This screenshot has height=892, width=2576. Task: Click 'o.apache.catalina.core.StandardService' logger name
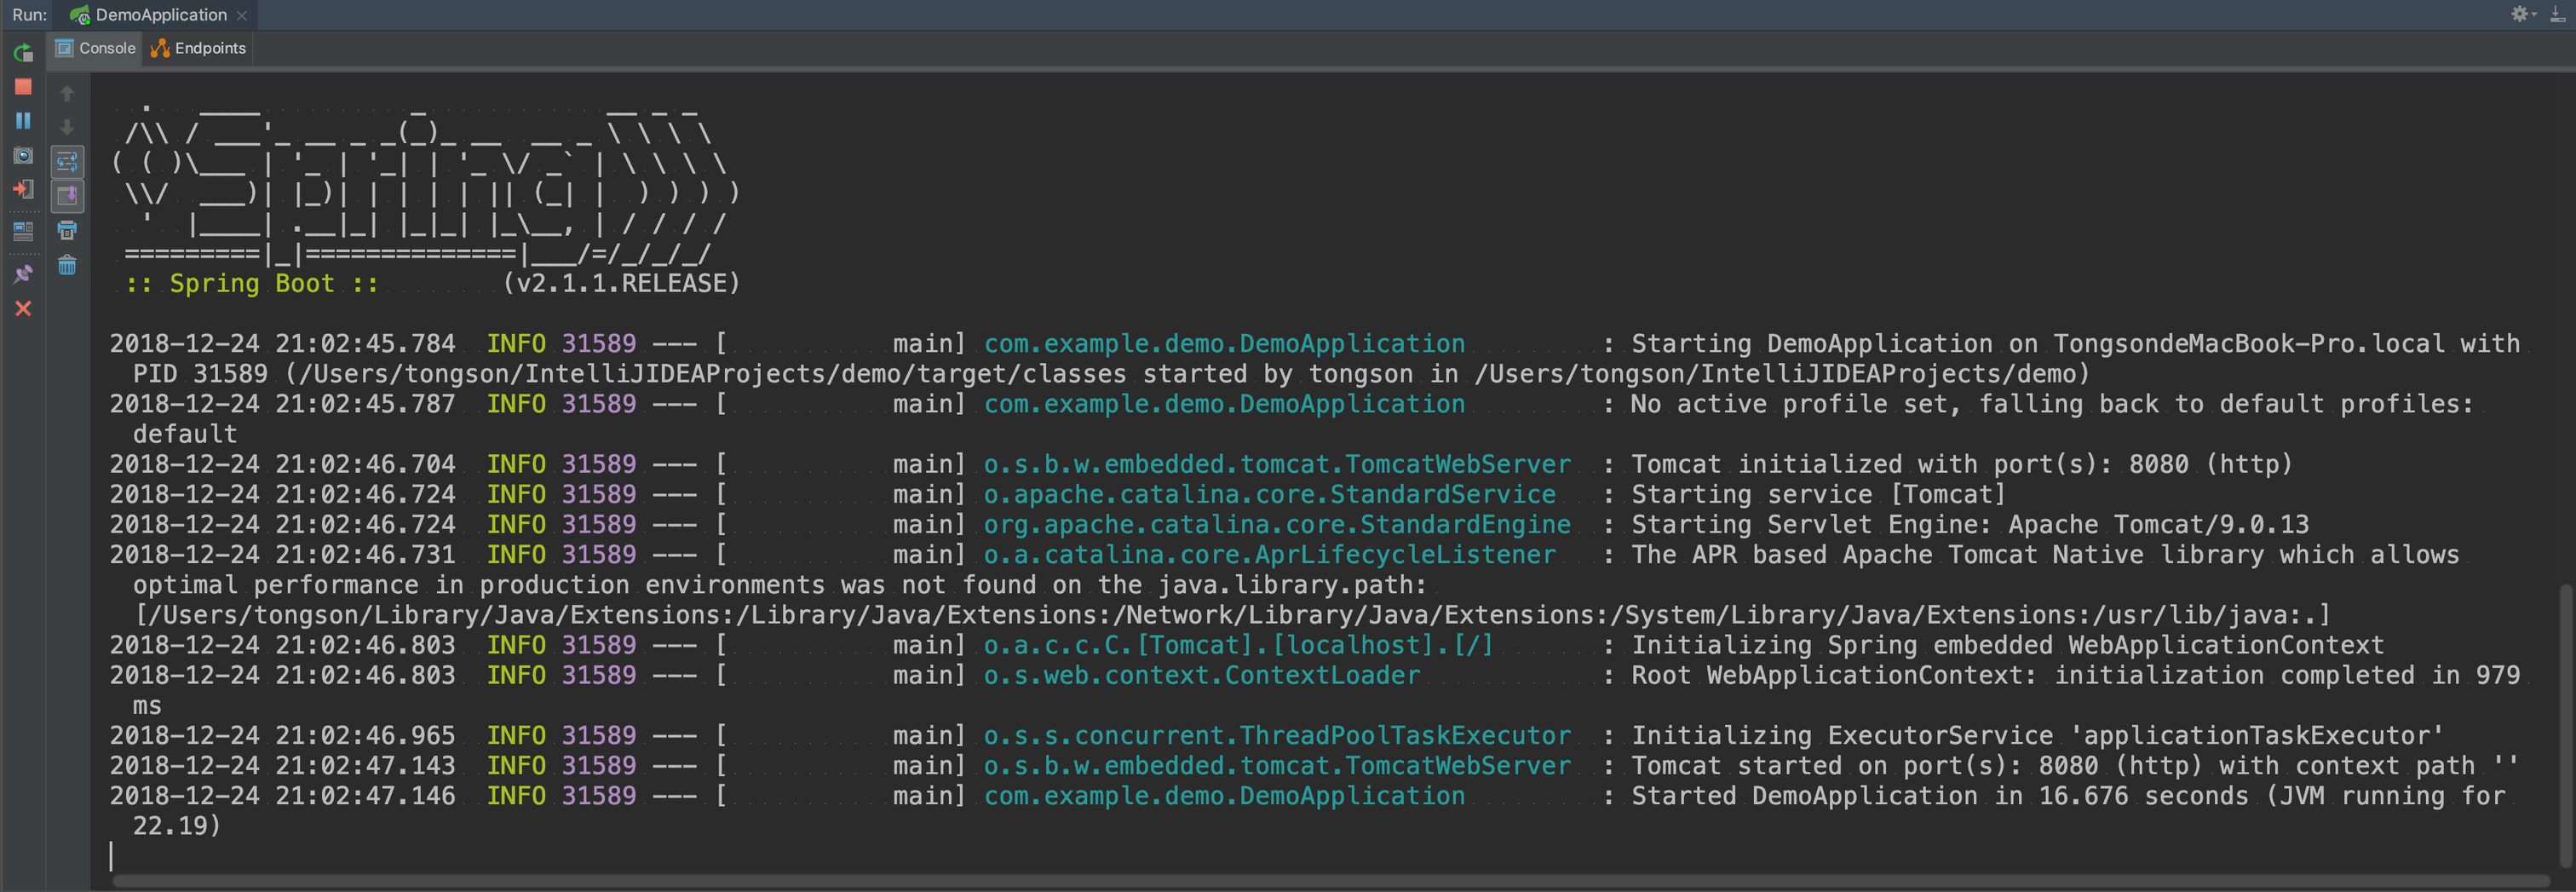(1270, 494)
